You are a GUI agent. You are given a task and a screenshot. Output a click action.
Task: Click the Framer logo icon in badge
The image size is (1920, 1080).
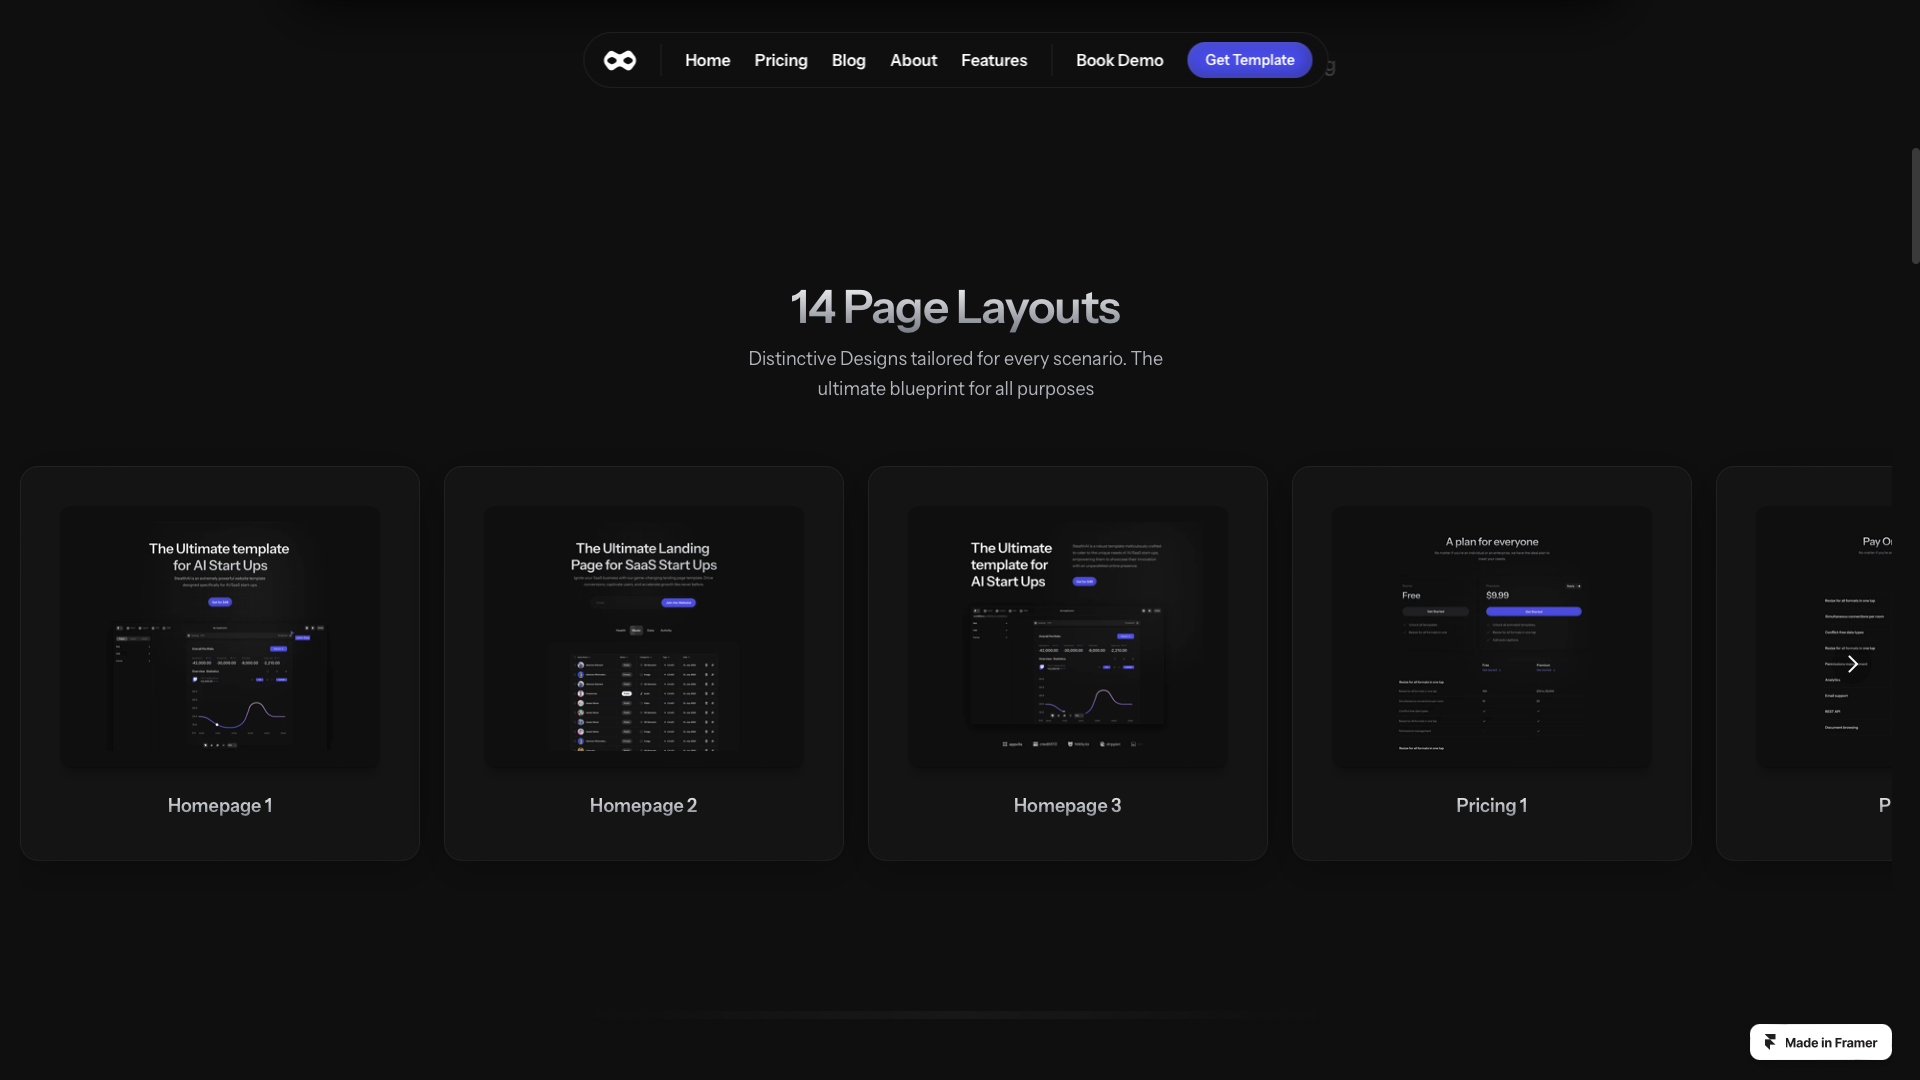(x=1770, y=1042)
